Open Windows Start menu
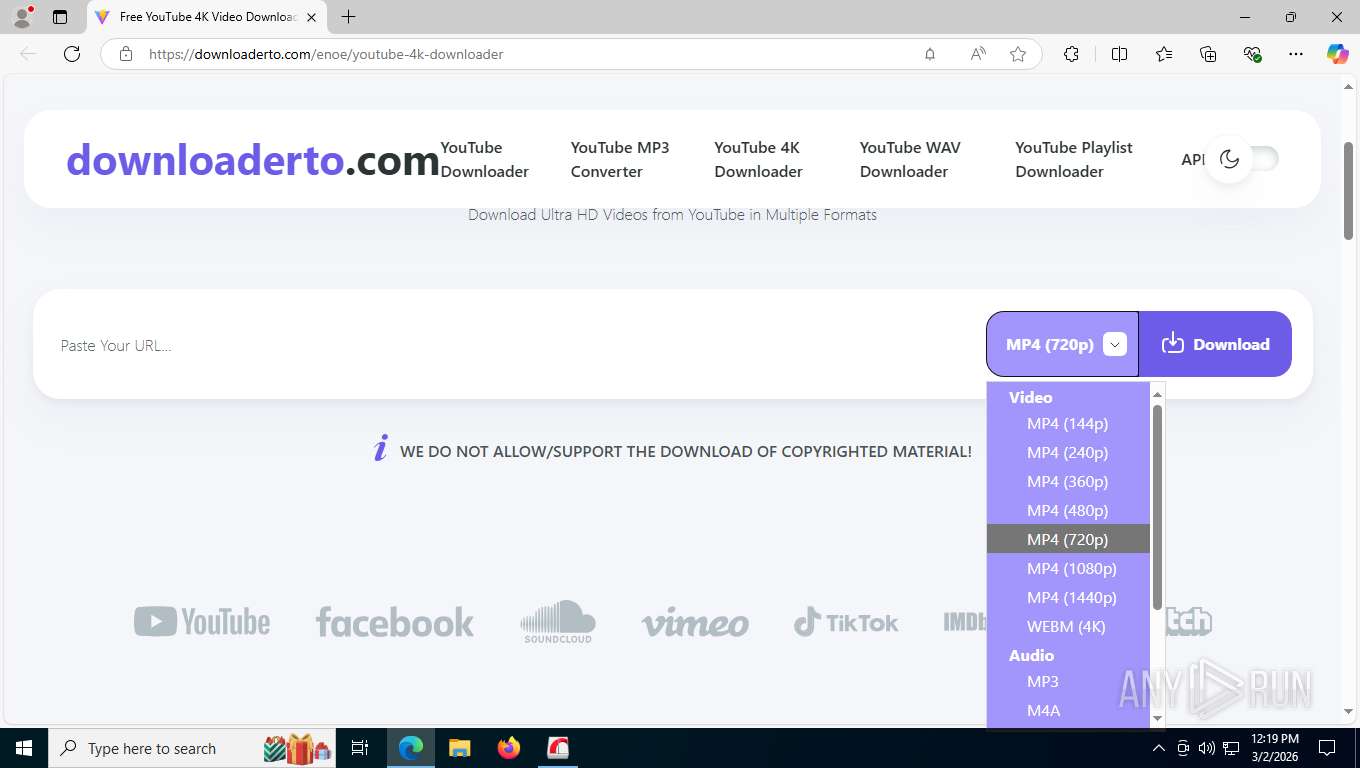The image size is (1360, 768). 24,748
